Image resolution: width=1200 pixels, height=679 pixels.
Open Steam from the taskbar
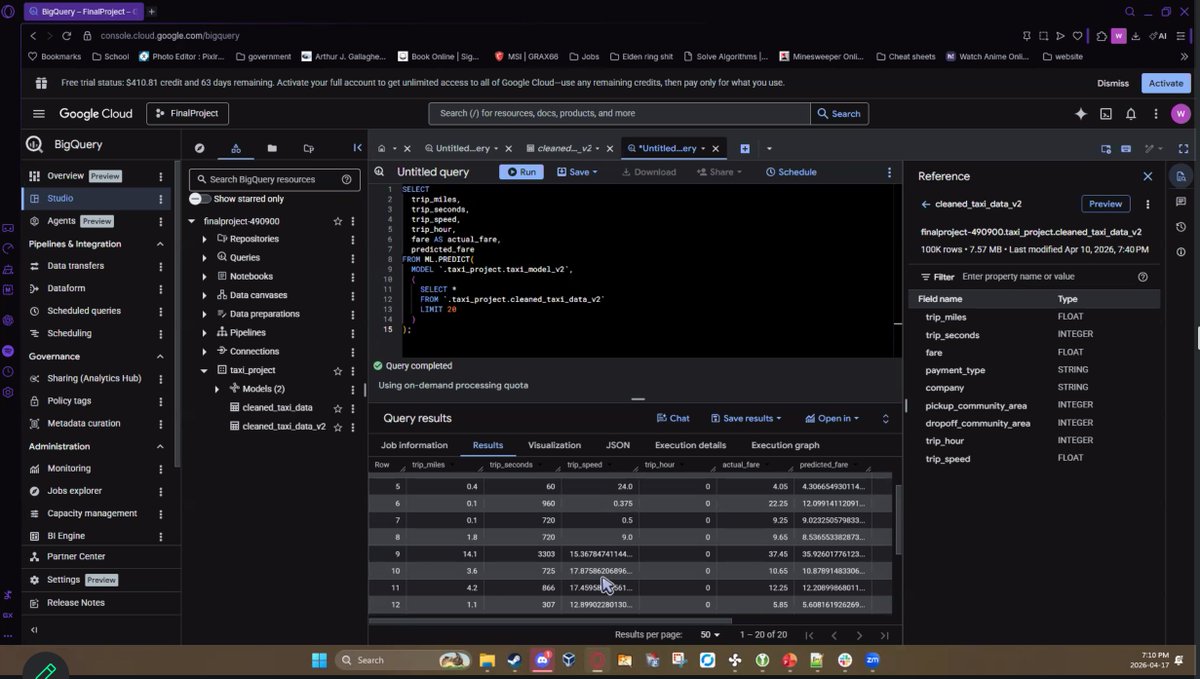point(514,660)
